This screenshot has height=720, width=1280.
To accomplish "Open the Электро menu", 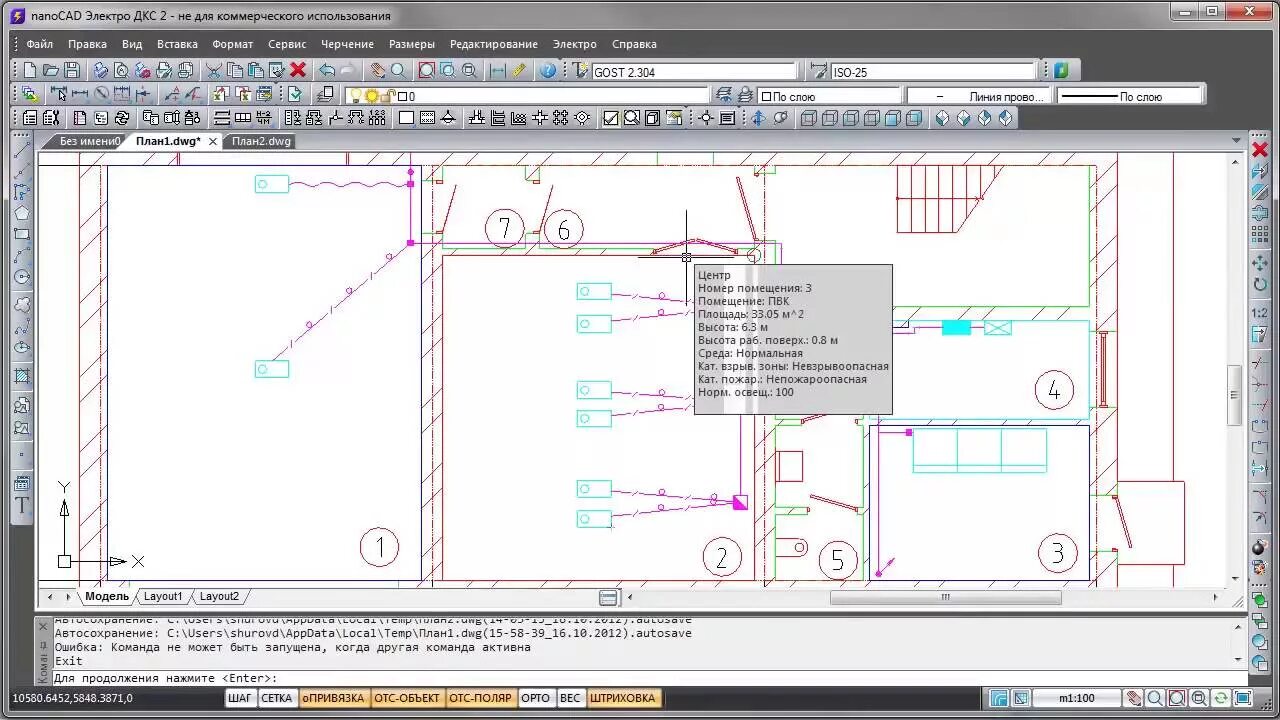I will click(x=575, y=44).
